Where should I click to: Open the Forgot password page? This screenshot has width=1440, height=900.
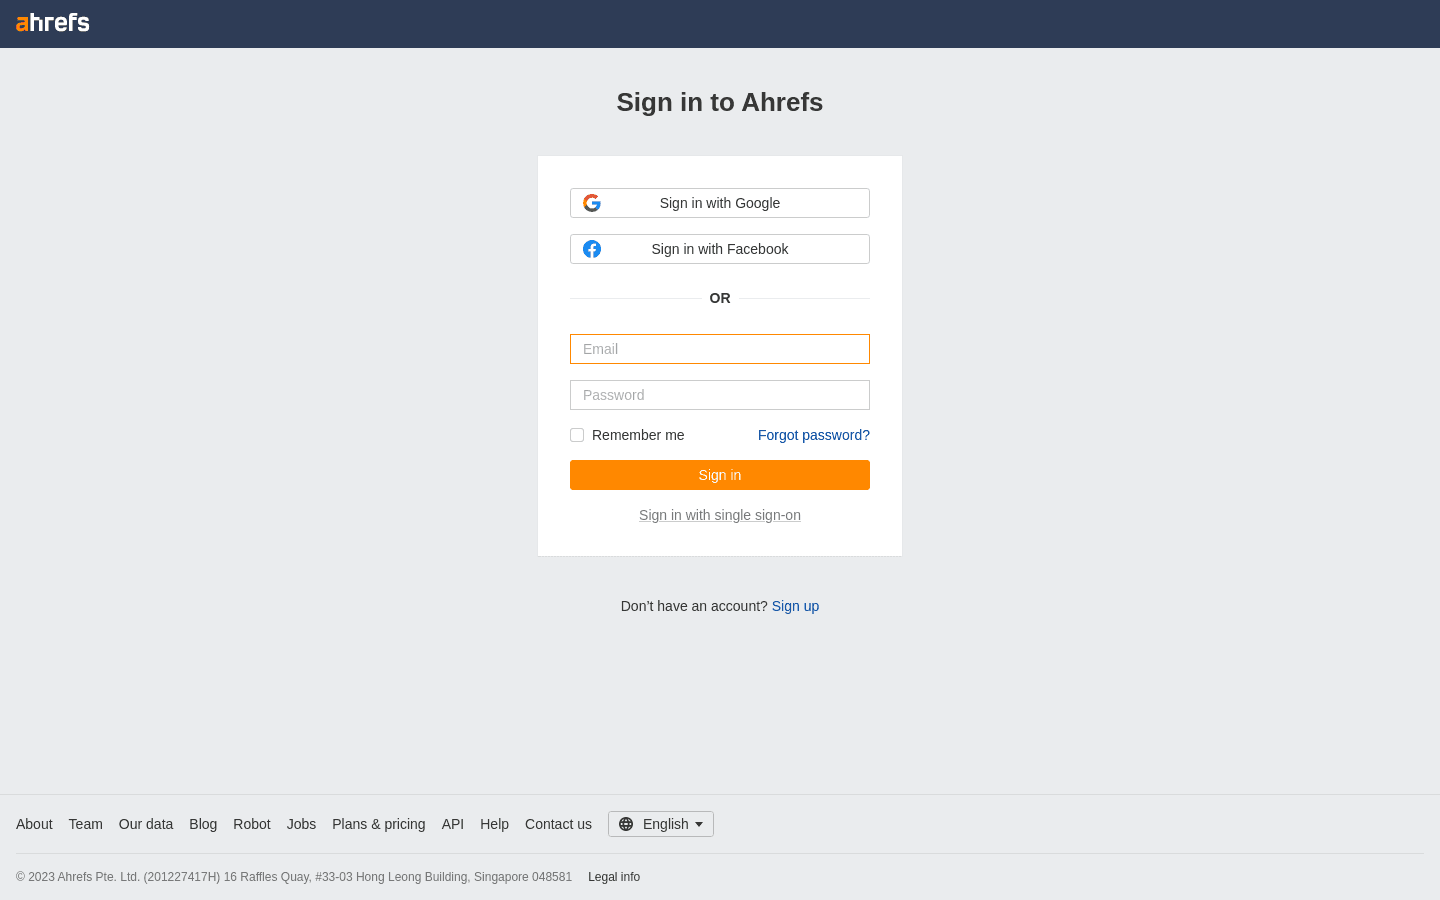click(x=813, y=435)
